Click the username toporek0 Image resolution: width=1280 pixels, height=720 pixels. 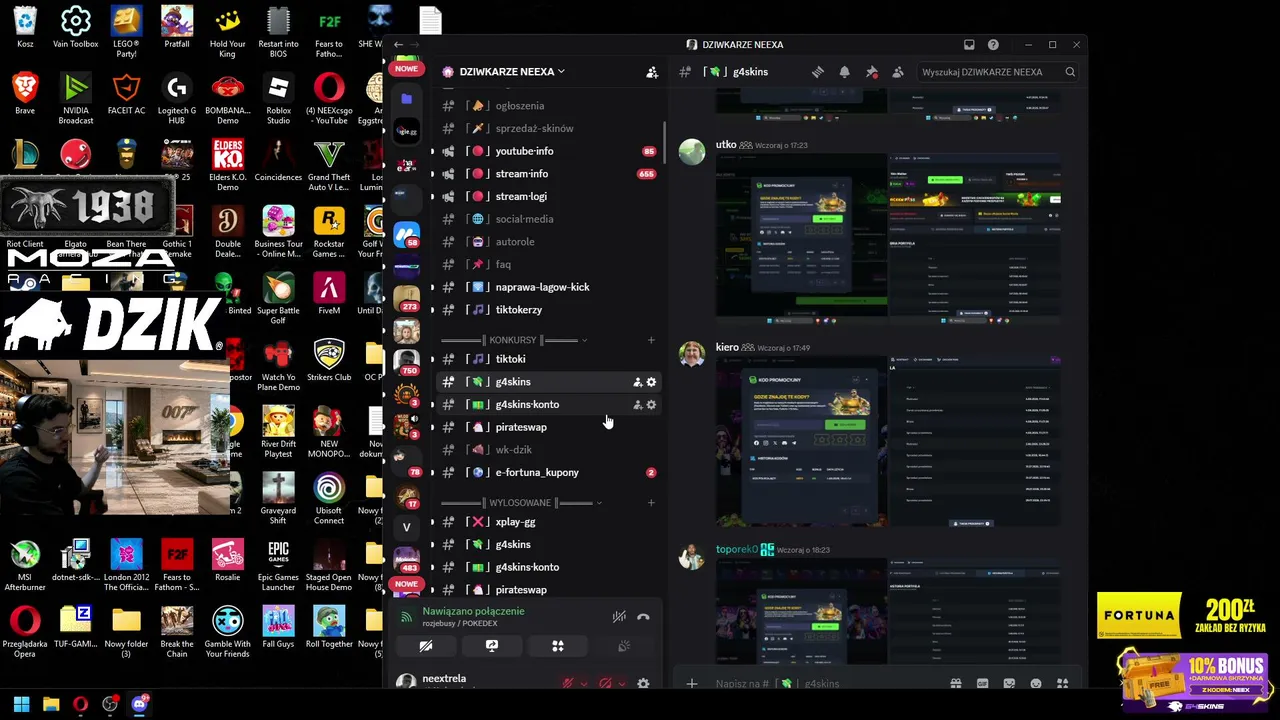click(737, 550)
